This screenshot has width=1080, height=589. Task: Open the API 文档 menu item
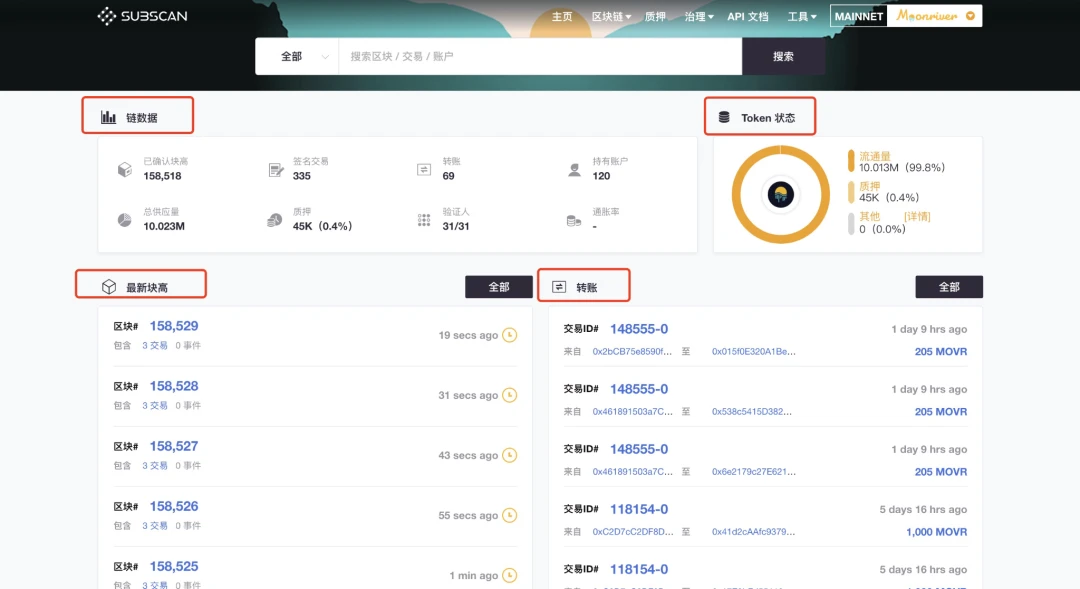[748, 17]
